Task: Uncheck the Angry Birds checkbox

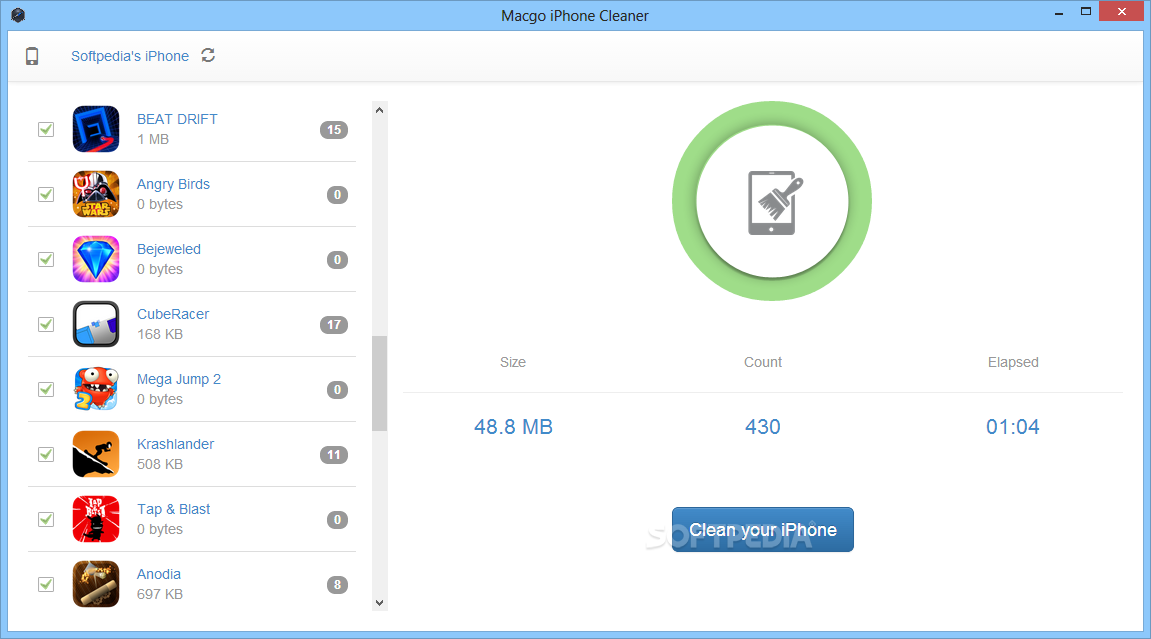Action: point(46,194)
